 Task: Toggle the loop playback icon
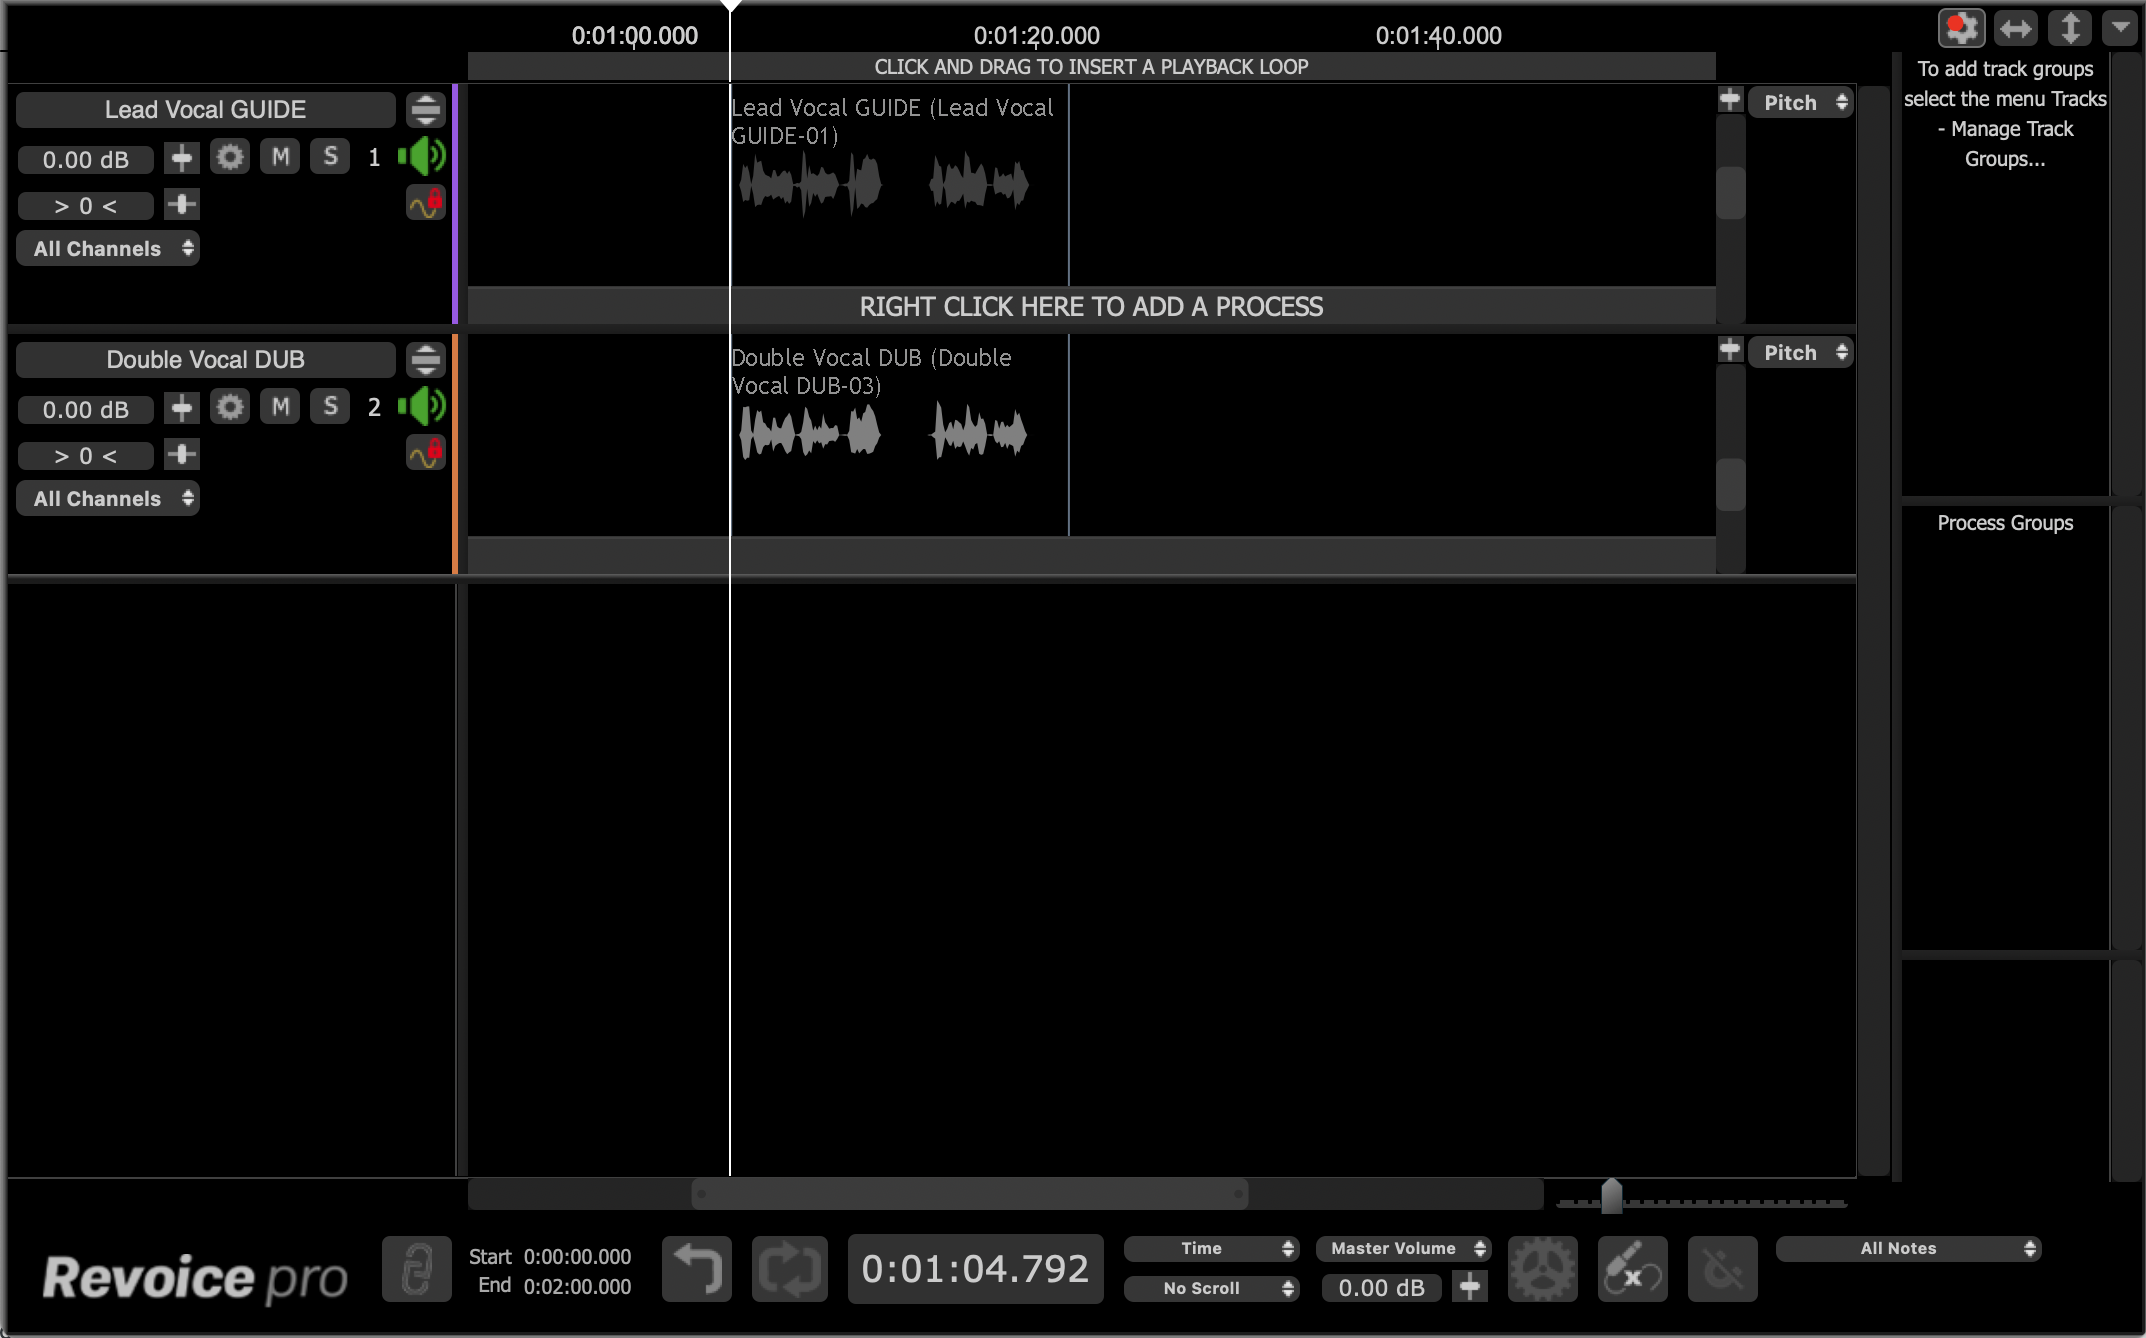[x=789, y=1268]
